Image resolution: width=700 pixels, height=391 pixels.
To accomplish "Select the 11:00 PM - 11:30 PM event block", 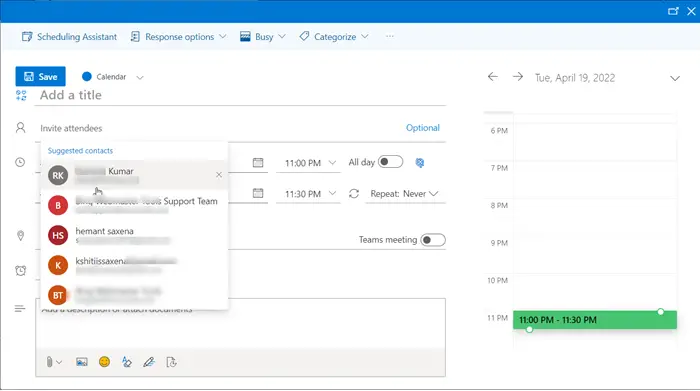I will click(595, 320).
